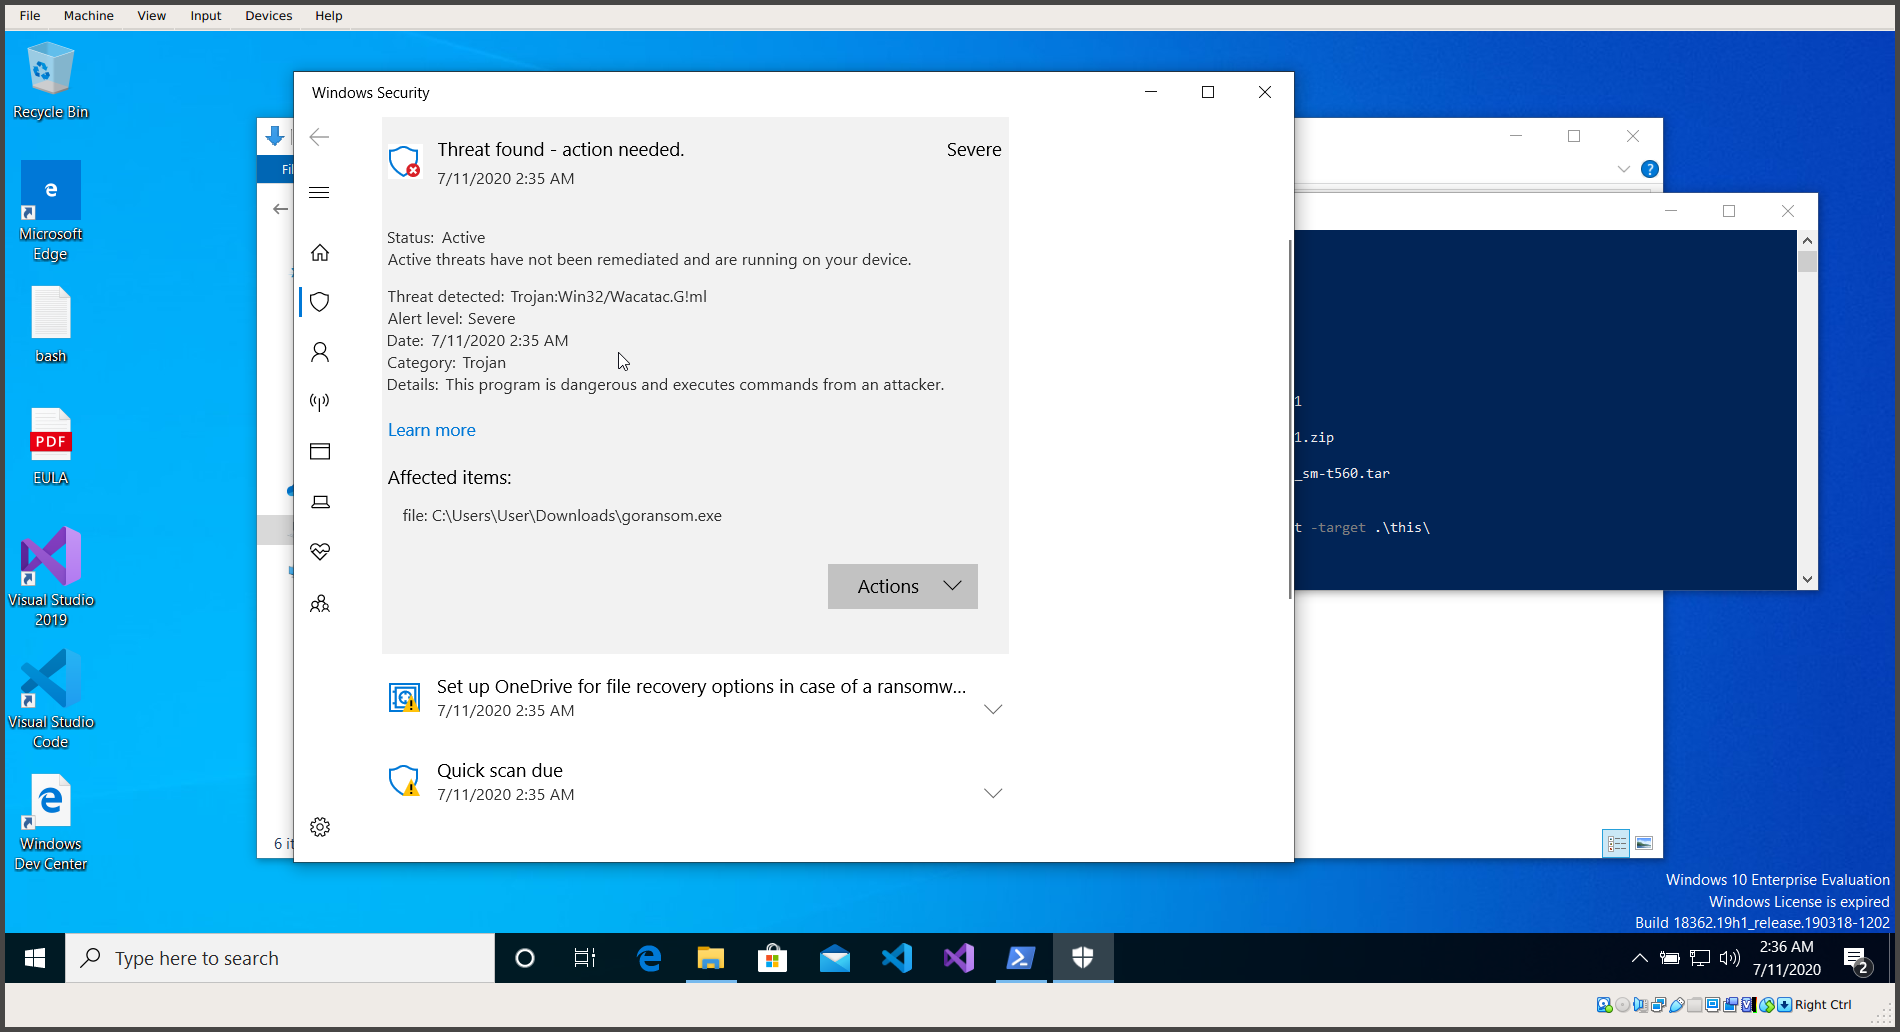Click the Threat found - action needed heading
The image size is (1900, 1032).
click(561, 150)
